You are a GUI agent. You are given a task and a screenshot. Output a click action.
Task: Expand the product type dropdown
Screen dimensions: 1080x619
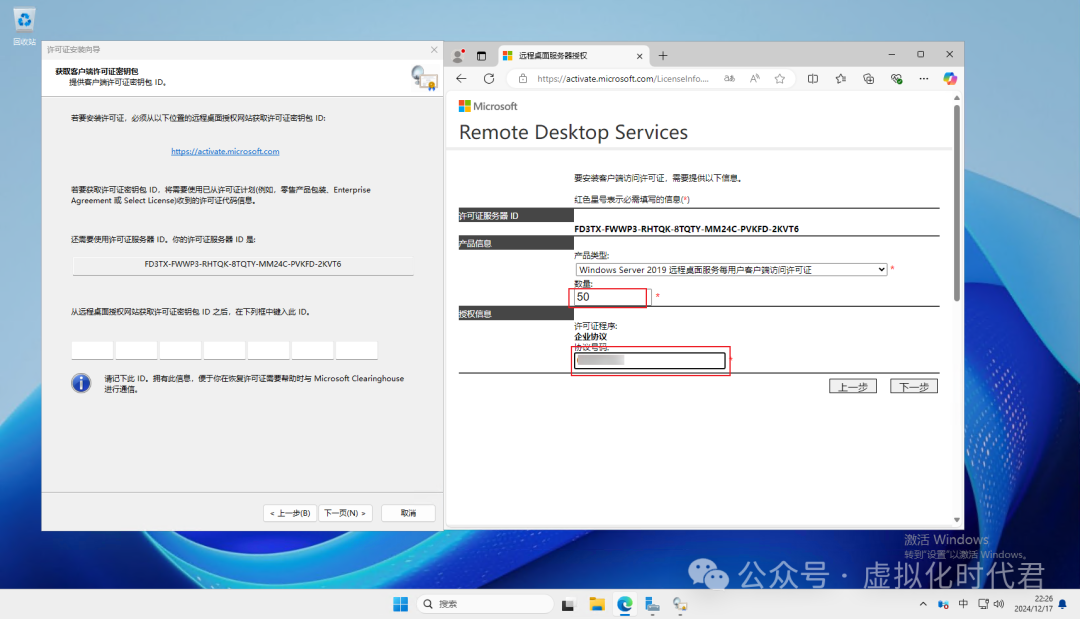880,270
